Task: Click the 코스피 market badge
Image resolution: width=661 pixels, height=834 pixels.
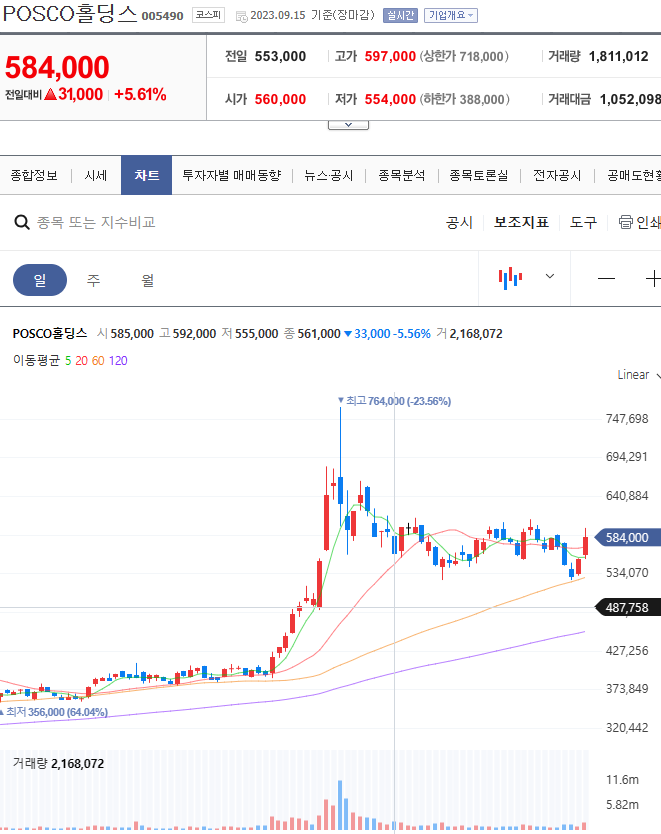Action: pos(208,15)
